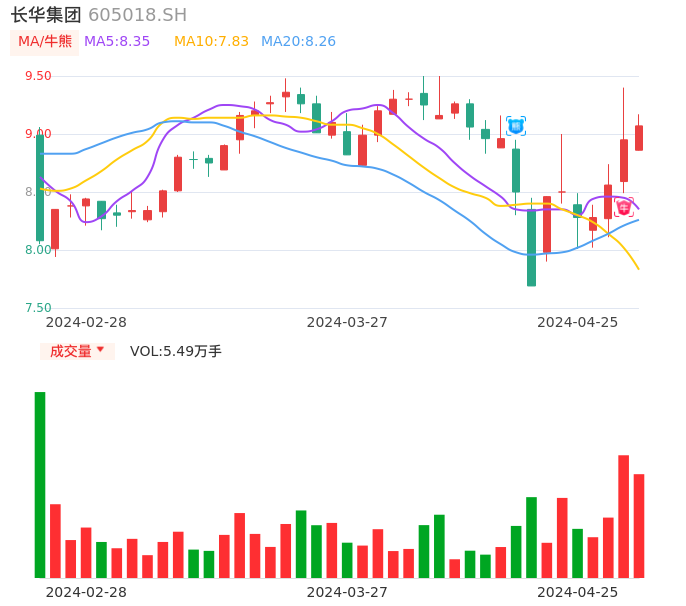The width and height of the screenshot is (686, 606).
Task: Click the 2024-03-27 date label under volume chart
Action: pyautogui.click(x=347, y=592)
